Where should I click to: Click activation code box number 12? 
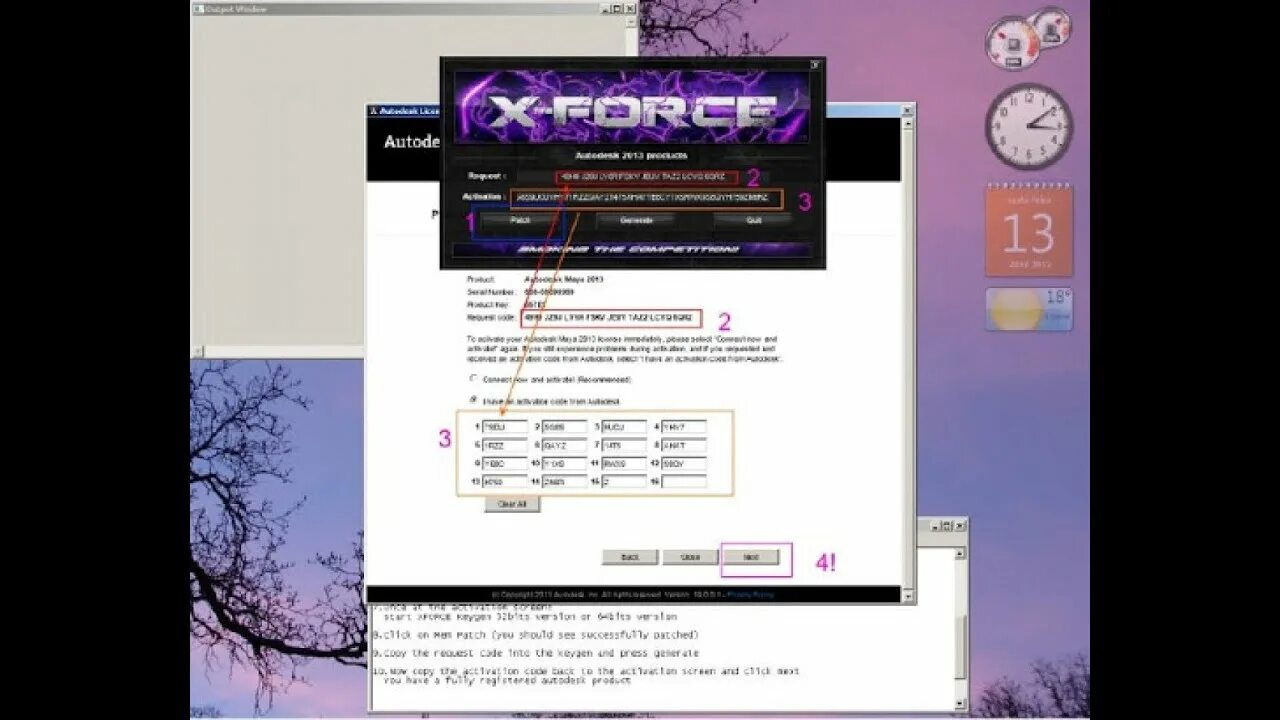684,464
